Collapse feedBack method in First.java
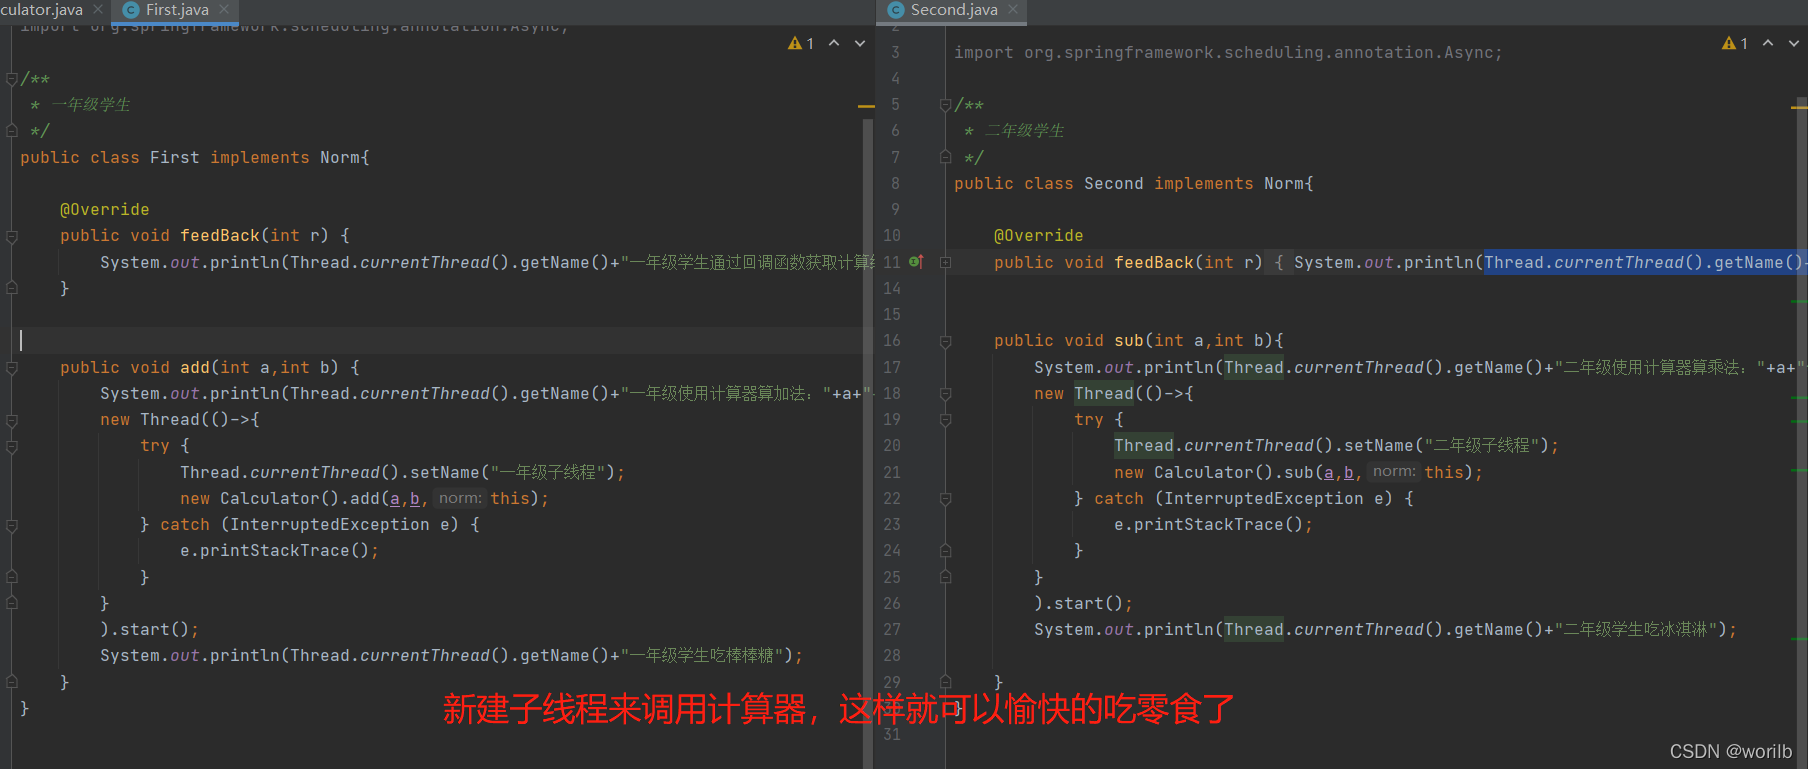 (12, 236)
